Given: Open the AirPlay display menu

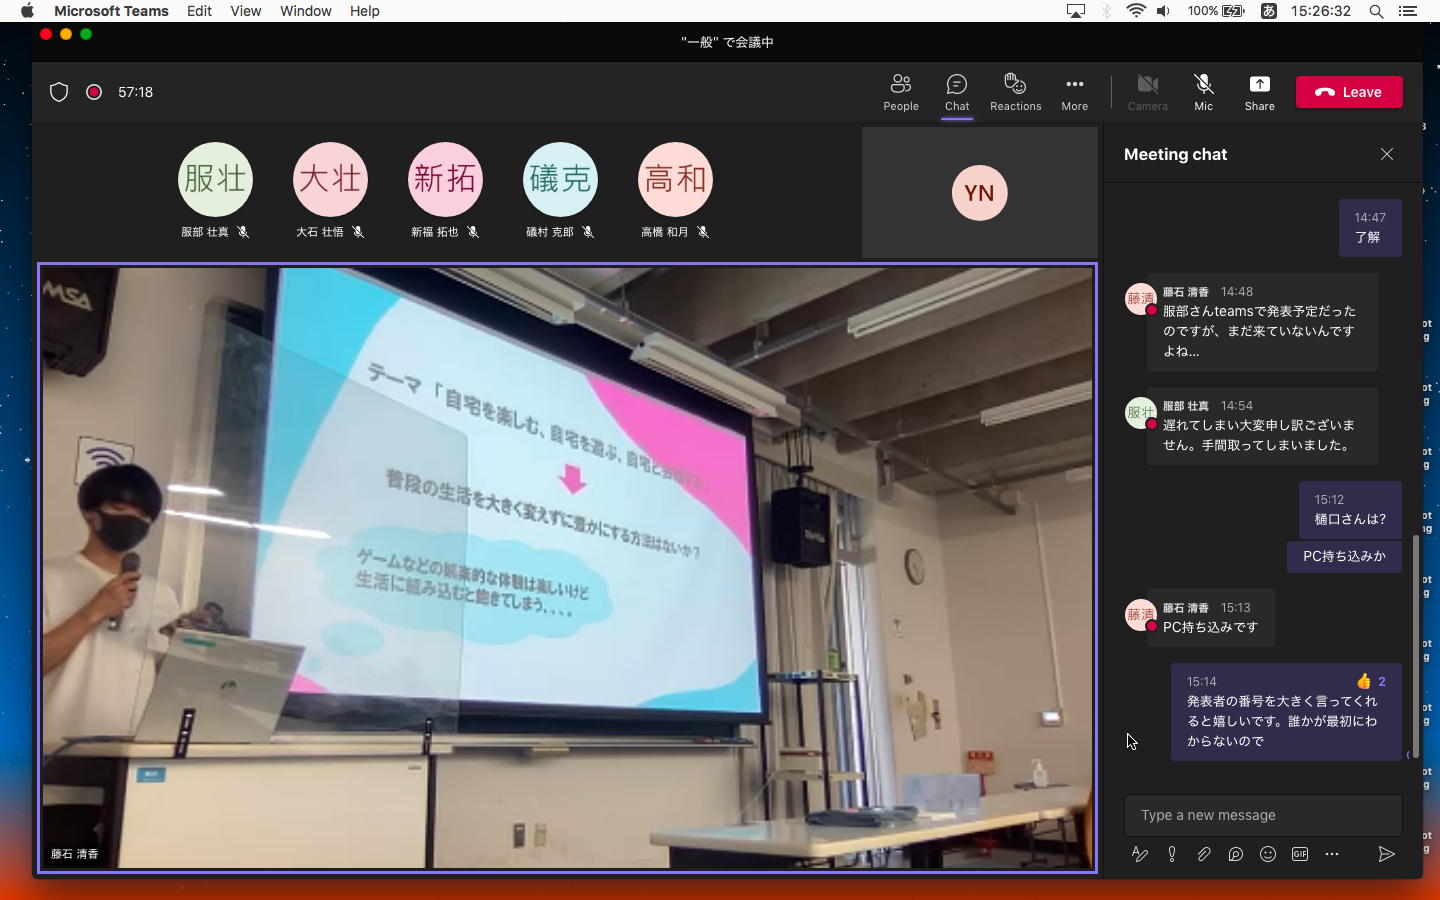Looking at the screenshot, I should (1076, 11).
